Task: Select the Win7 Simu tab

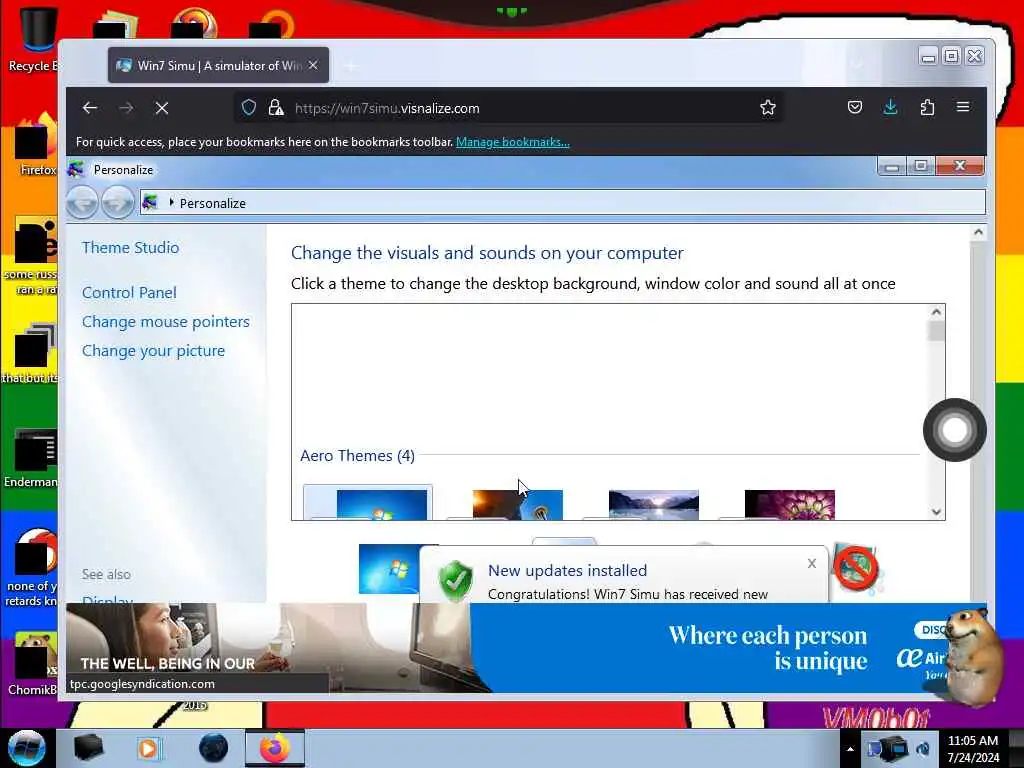Action: click(218, 65)
